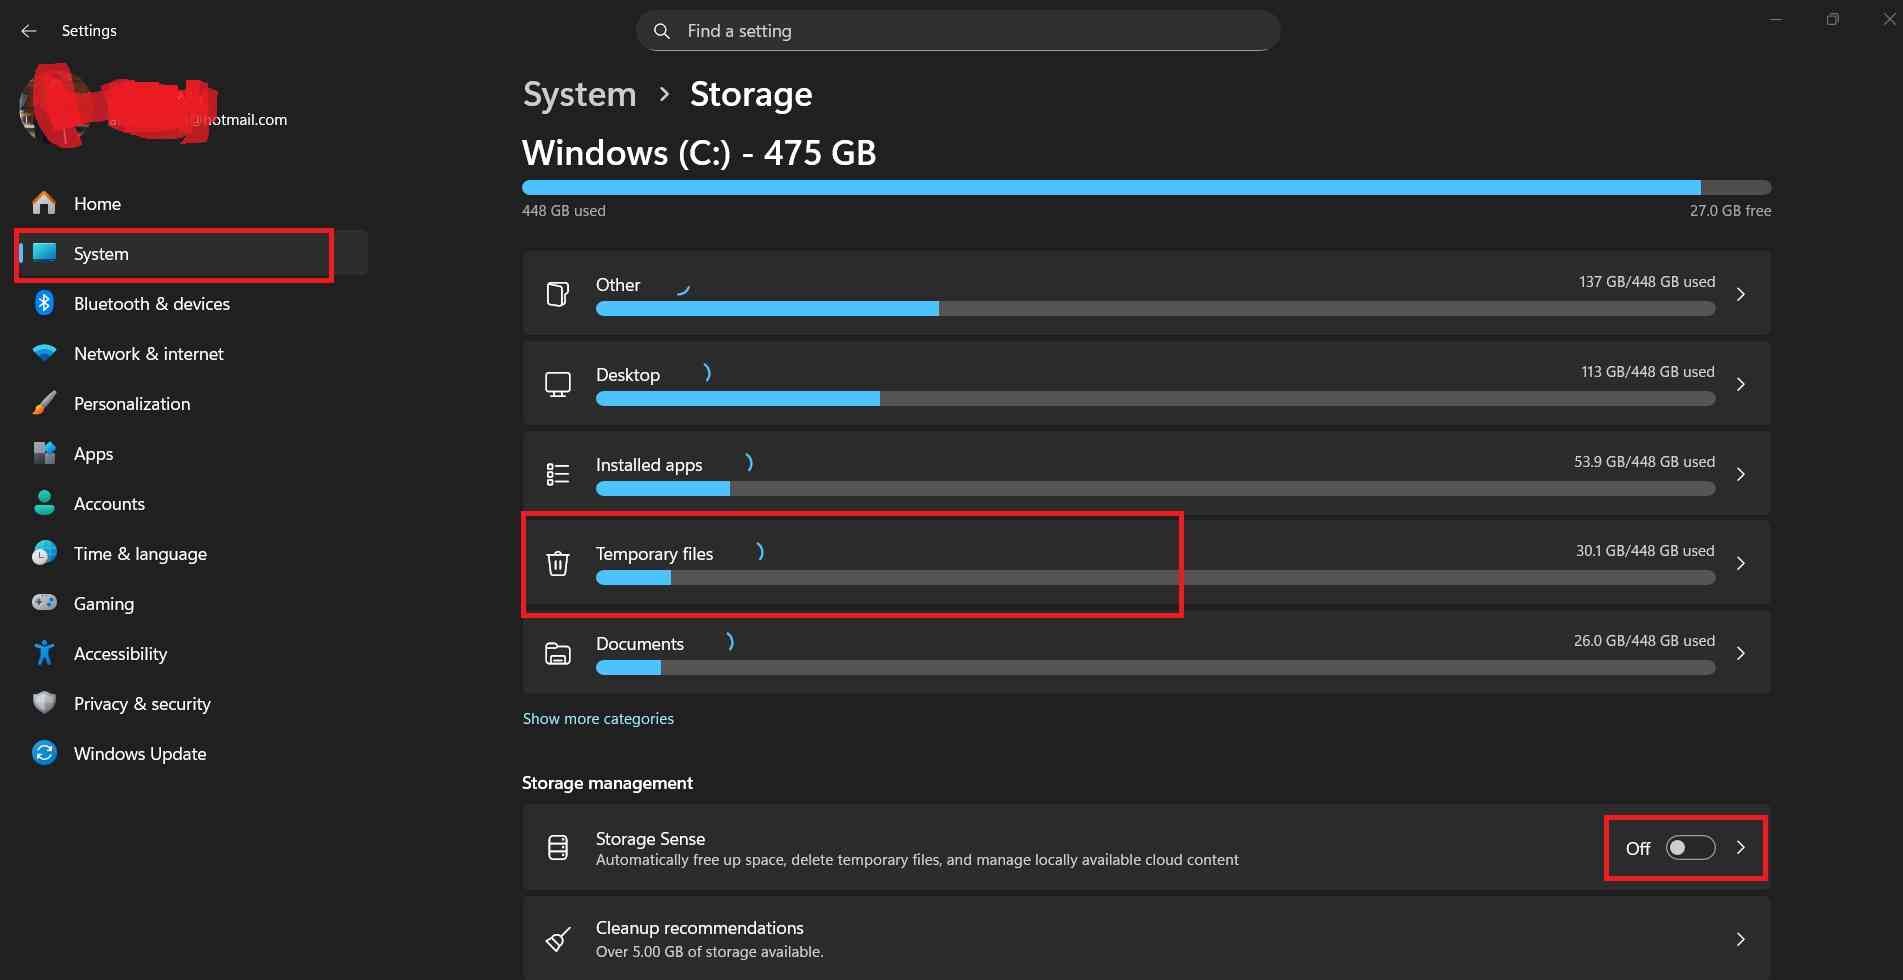Select the System sidebar icon
The image size is (1903, 980).
pos(44,253)
